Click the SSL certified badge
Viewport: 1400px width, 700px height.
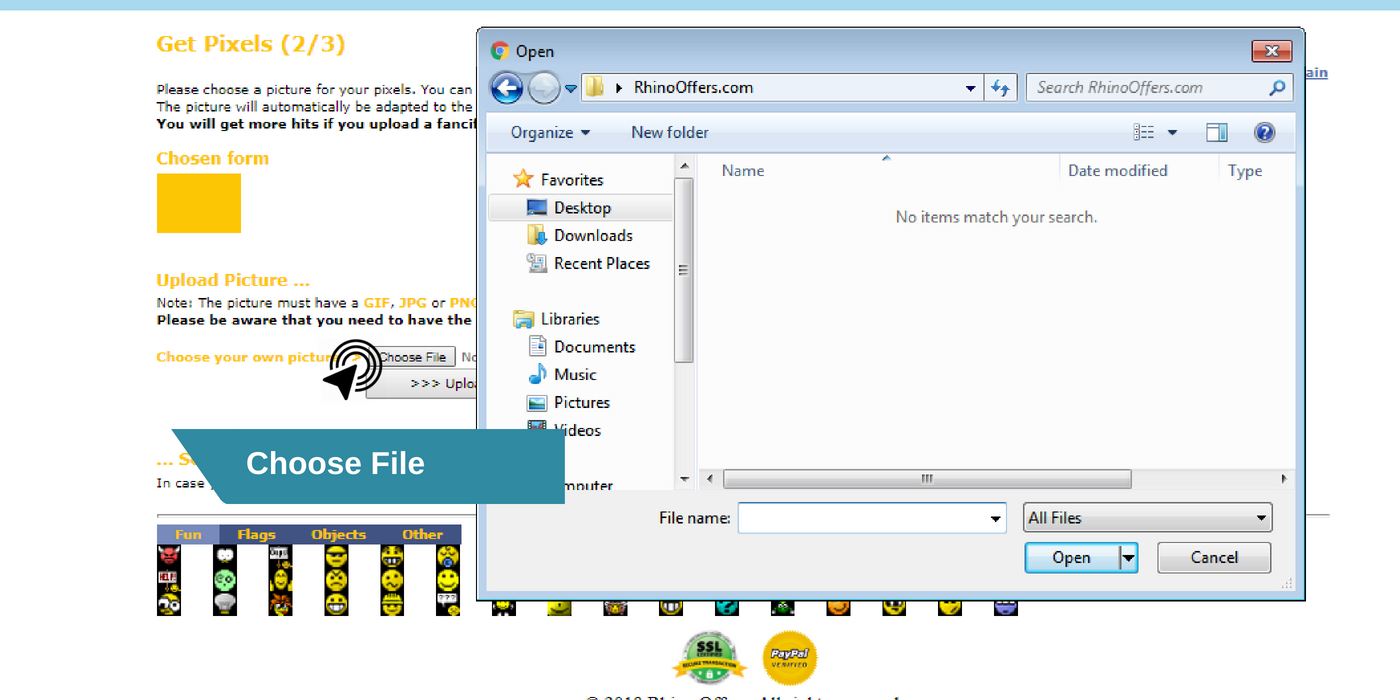pos(710,657)
